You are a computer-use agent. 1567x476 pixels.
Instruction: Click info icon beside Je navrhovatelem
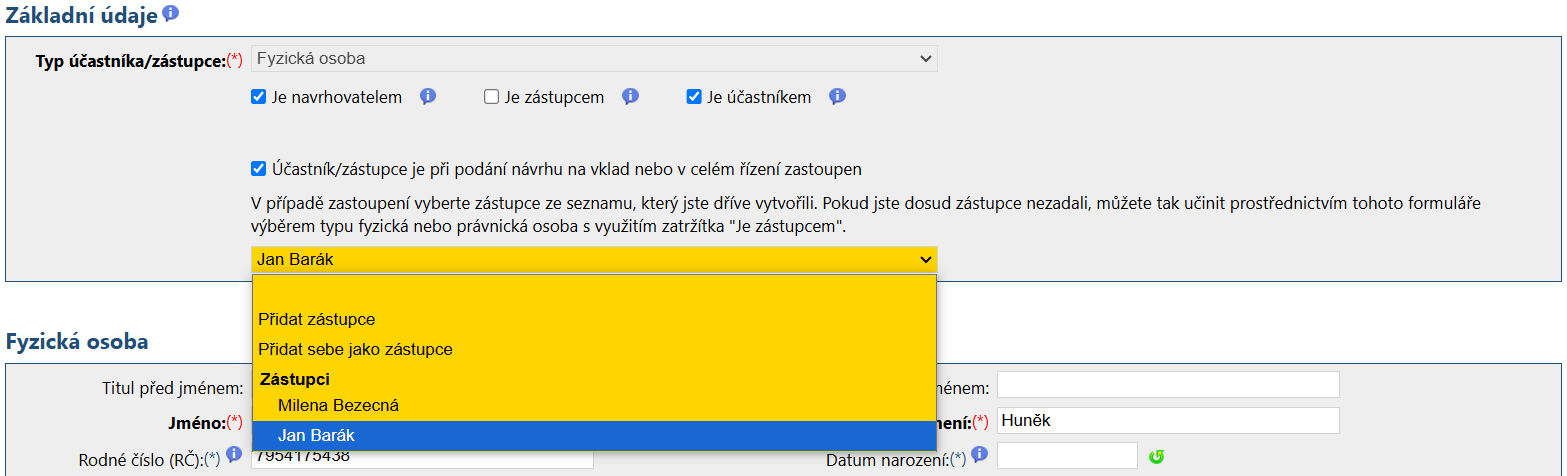428,97
